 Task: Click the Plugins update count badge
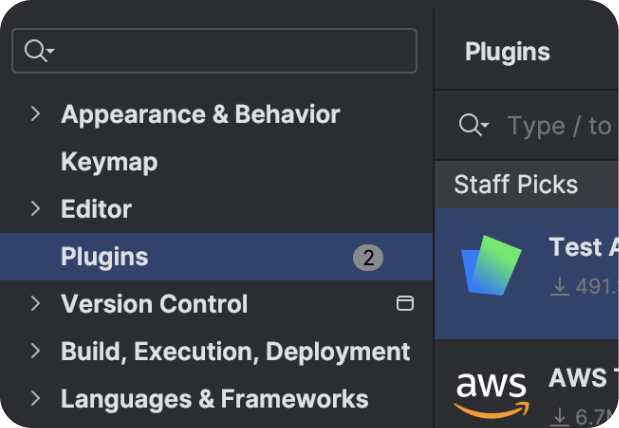pos(368,258)
